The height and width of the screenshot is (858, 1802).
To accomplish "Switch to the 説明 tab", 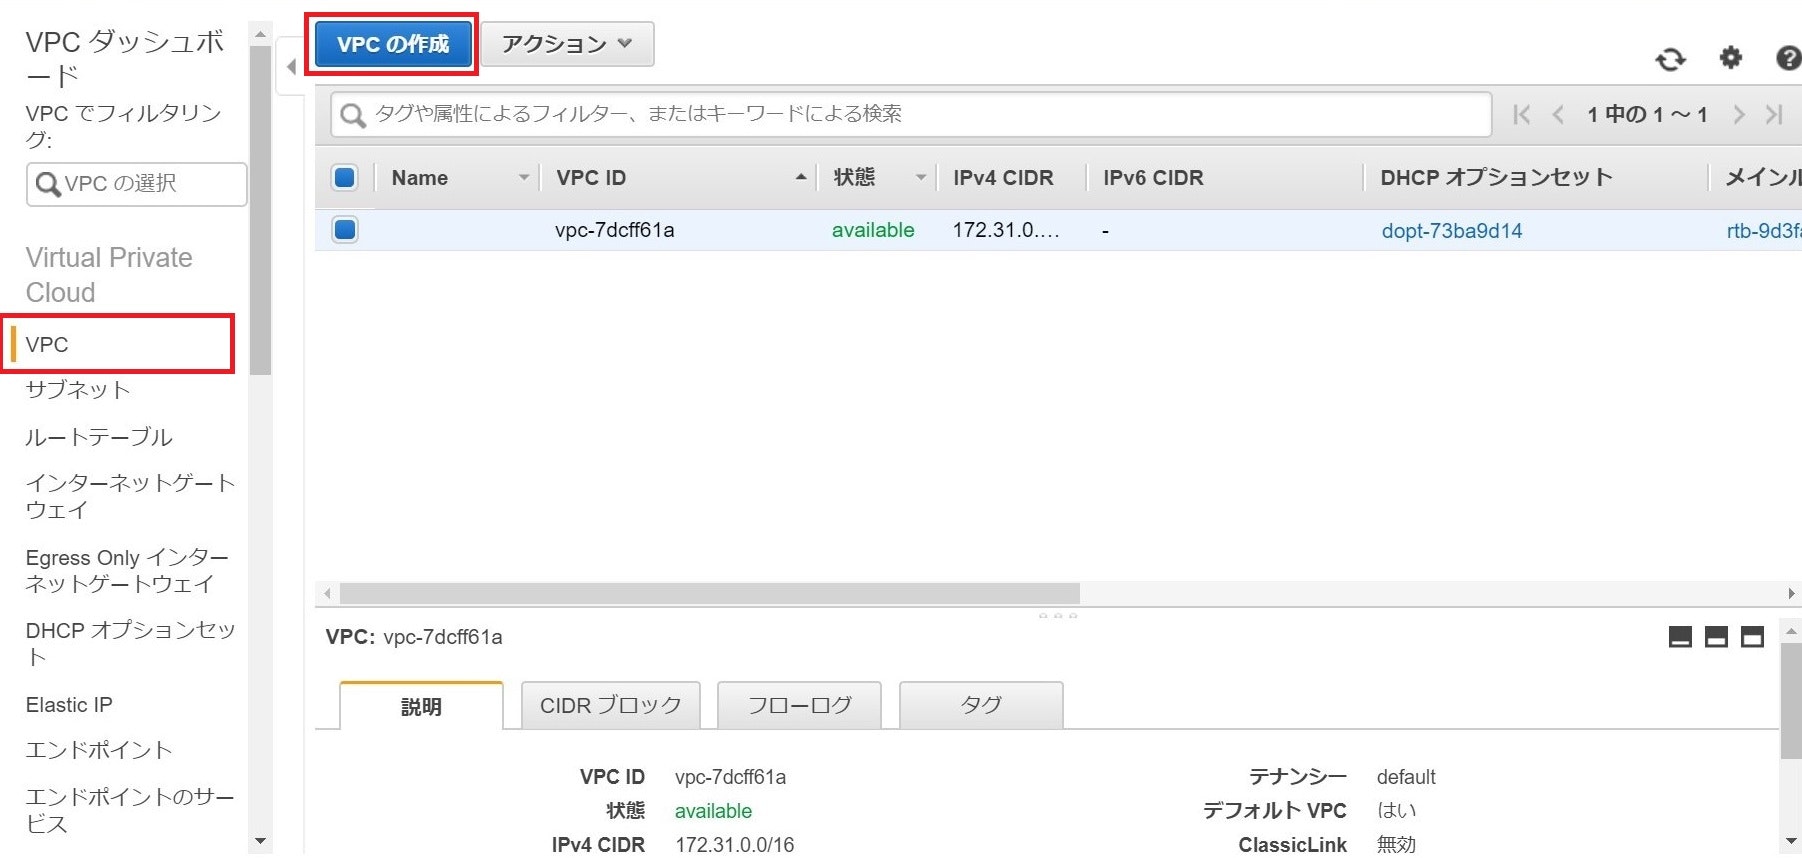I will (421, 706).
